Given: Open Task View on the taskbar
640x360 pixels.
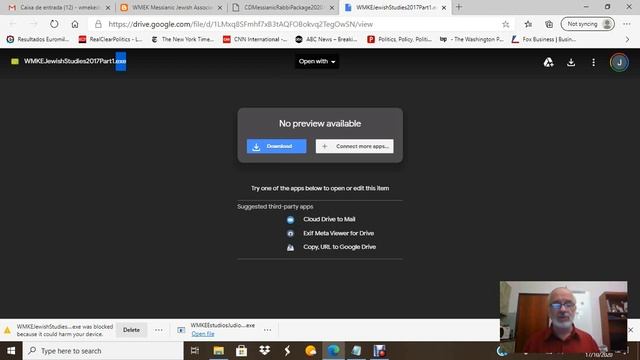Looking at the screenshot, I should [x=195, y=351].
